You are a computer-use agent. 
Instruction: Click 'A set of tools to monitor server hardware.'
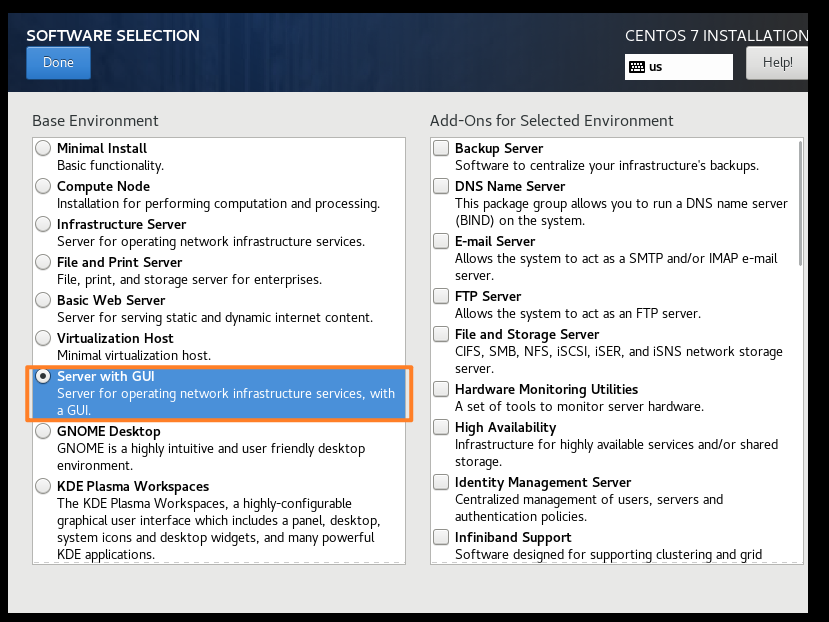click(x=579, y=407)
